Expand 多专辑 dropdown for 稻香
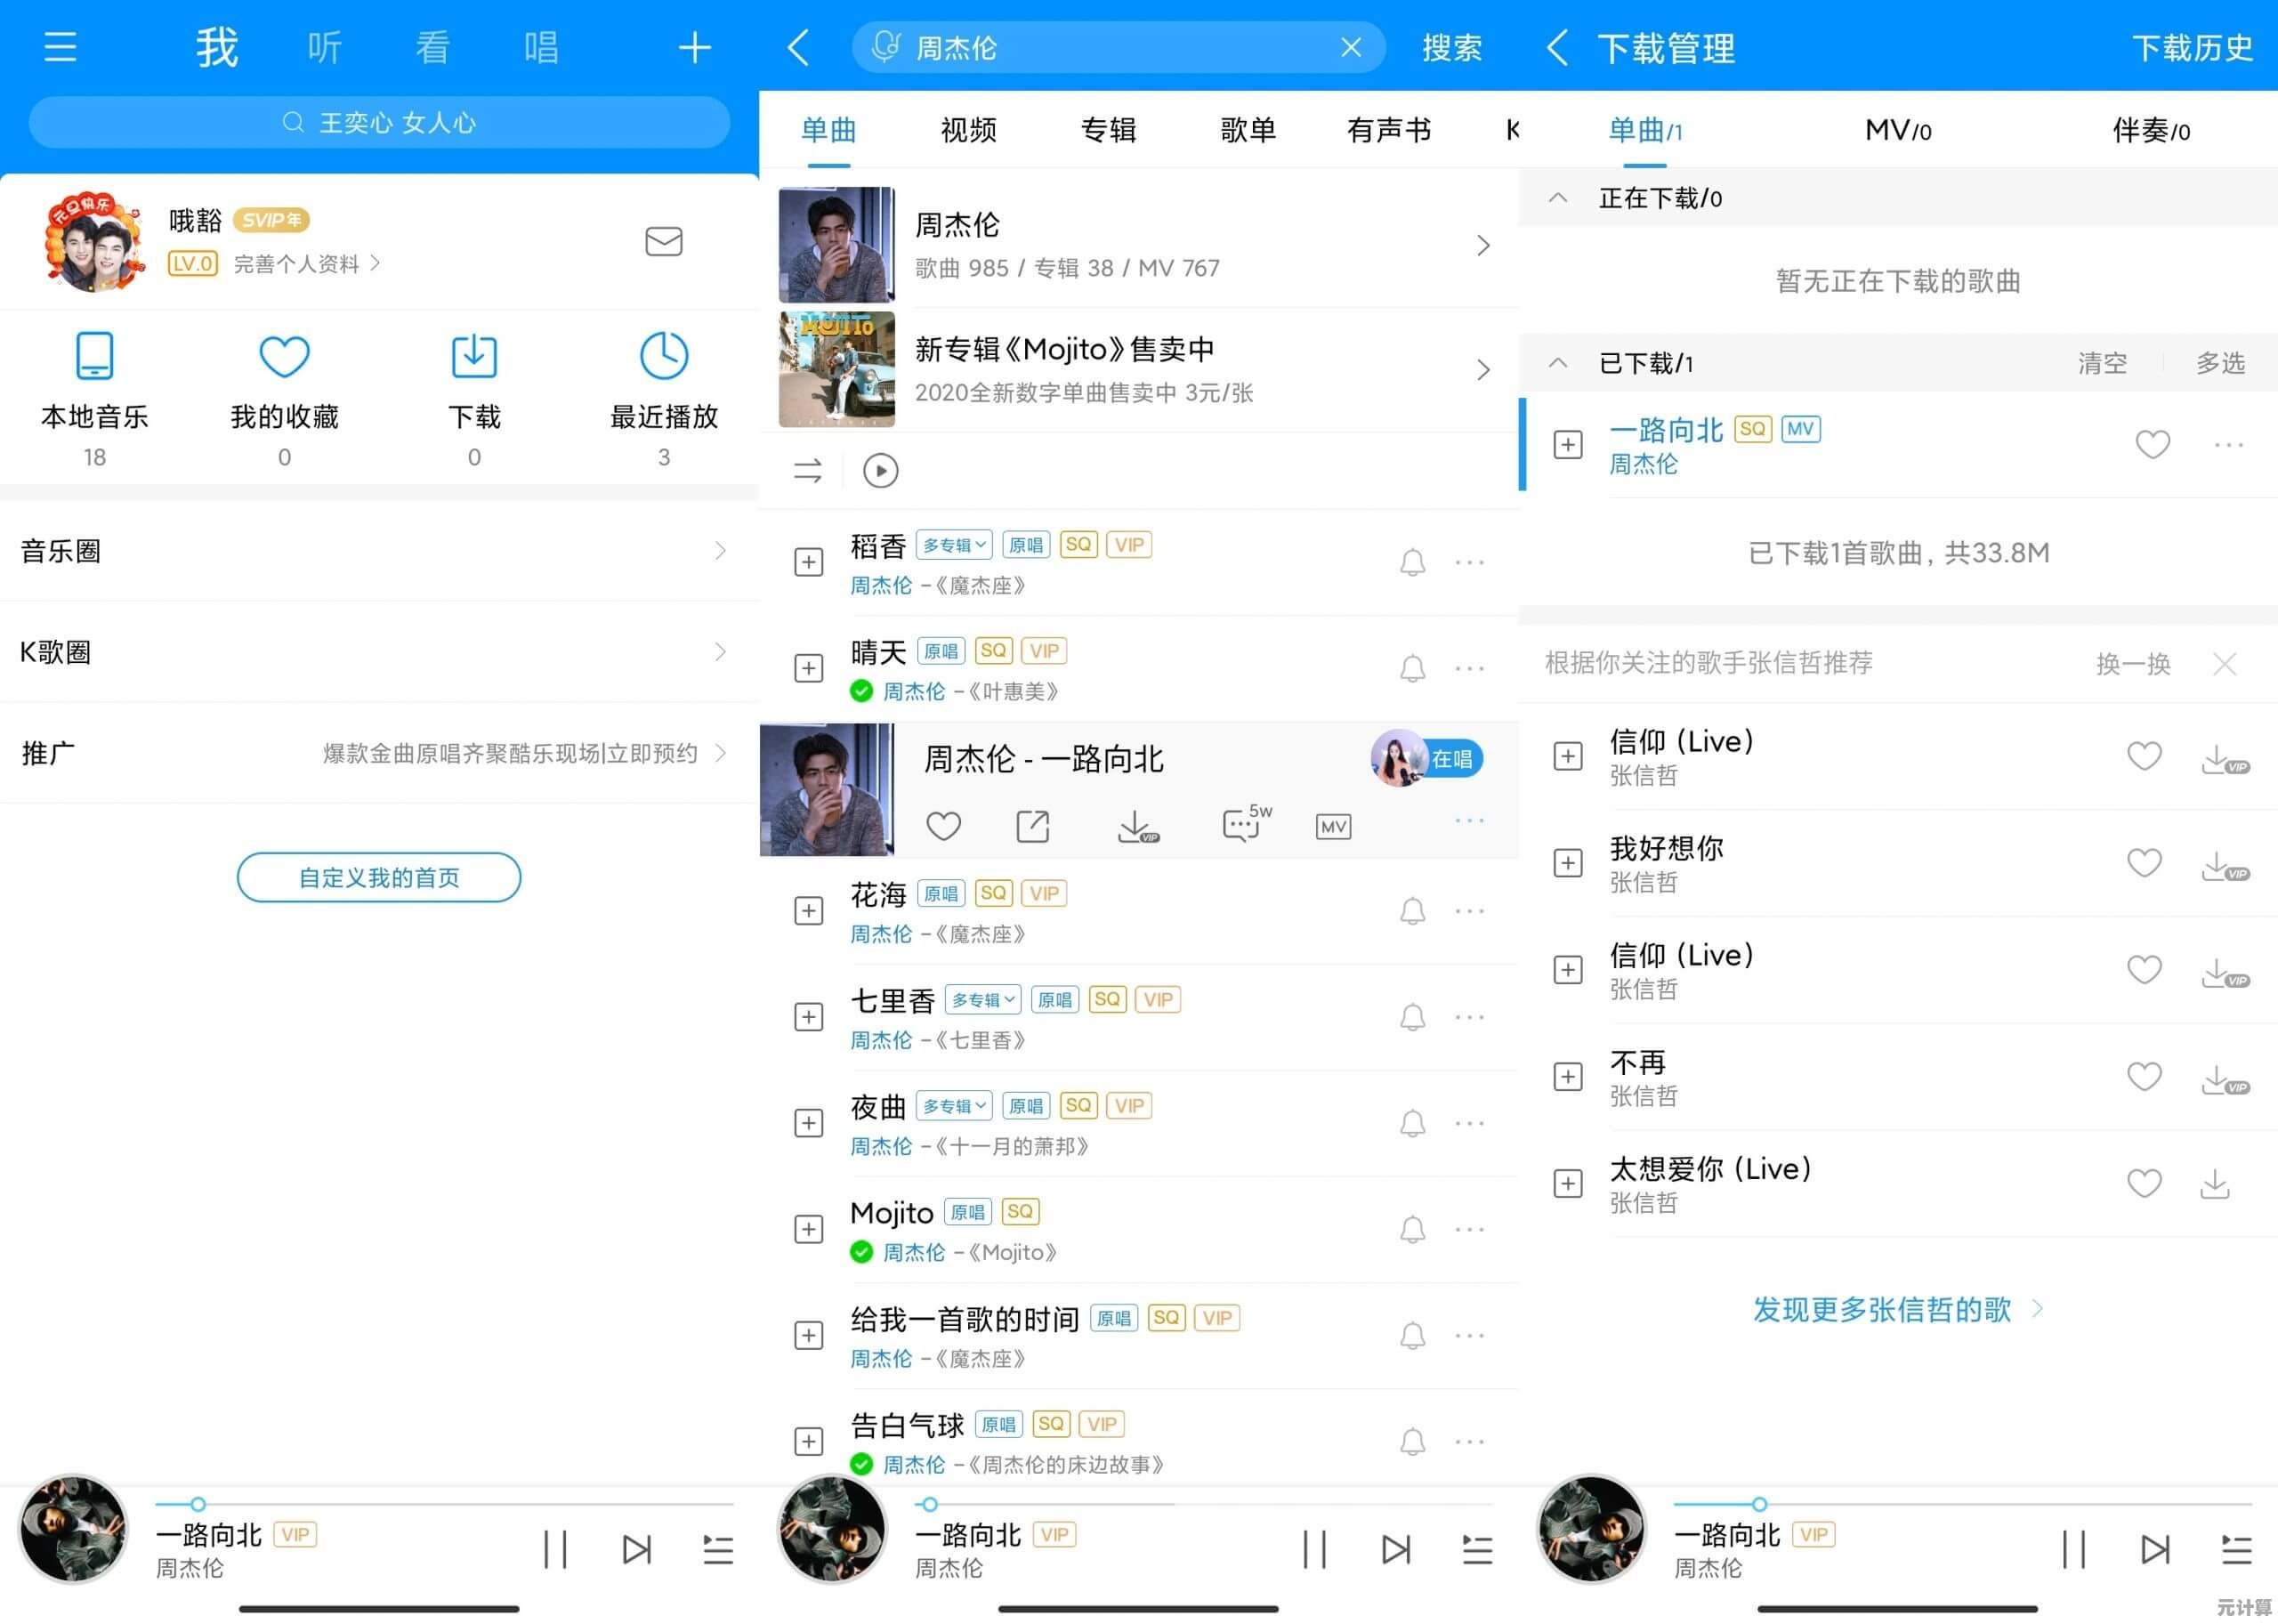The height and width of the screenshot is (1624, 2278). (954, 544)
